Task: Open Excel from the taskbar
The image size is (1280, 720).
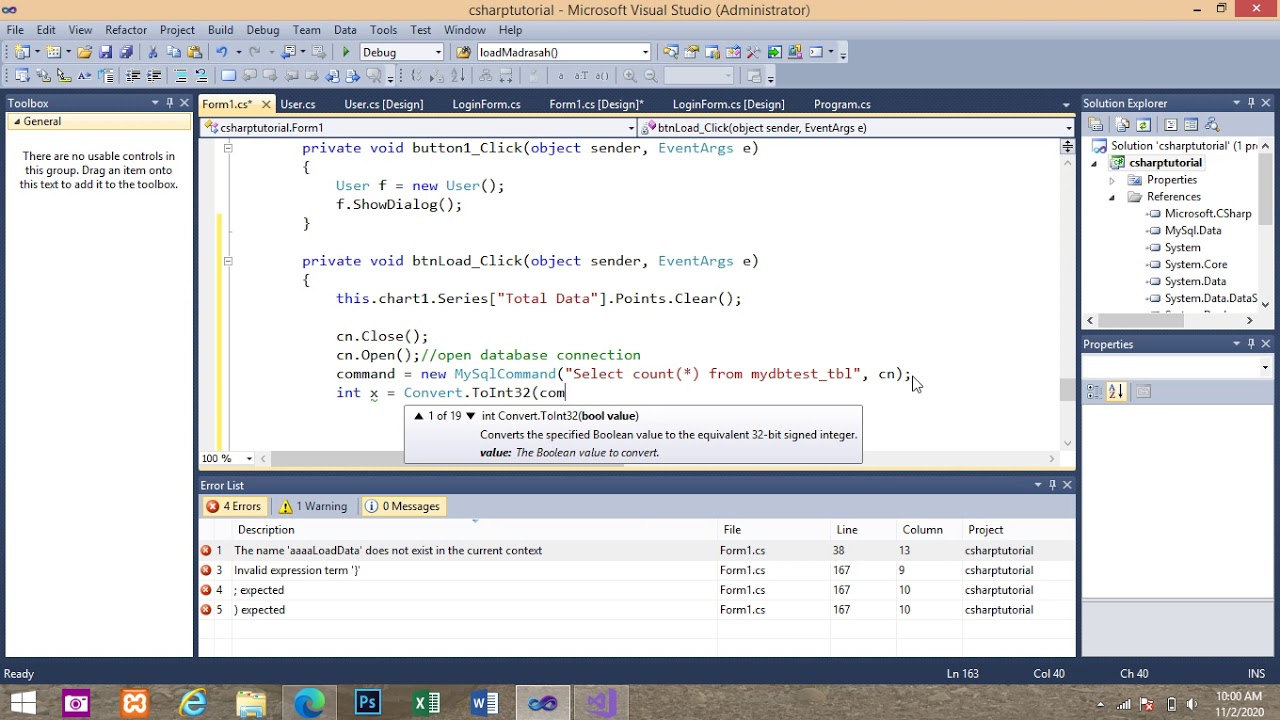Action: (x=426, y=703)
